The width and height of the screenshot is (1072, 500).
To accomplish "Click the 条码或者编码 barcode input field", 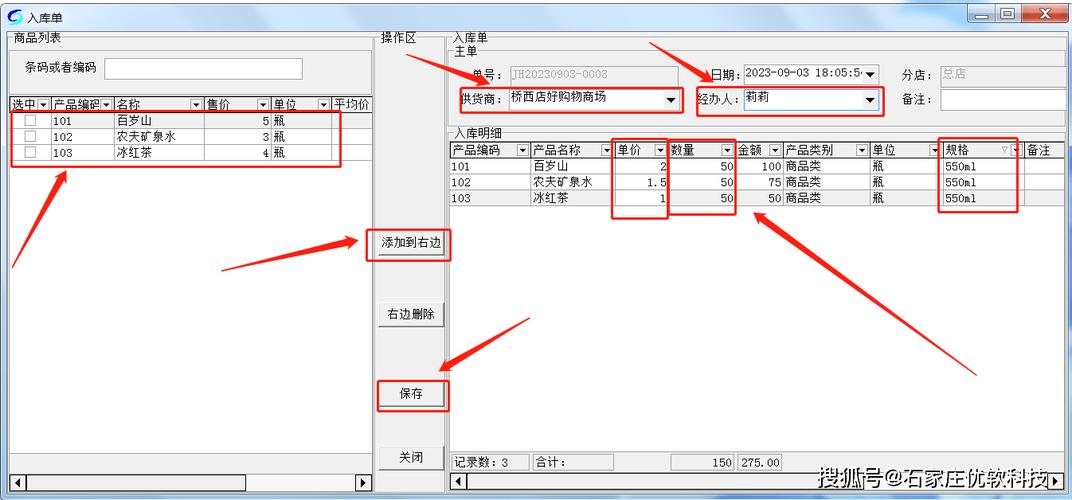I will [203, 68].
